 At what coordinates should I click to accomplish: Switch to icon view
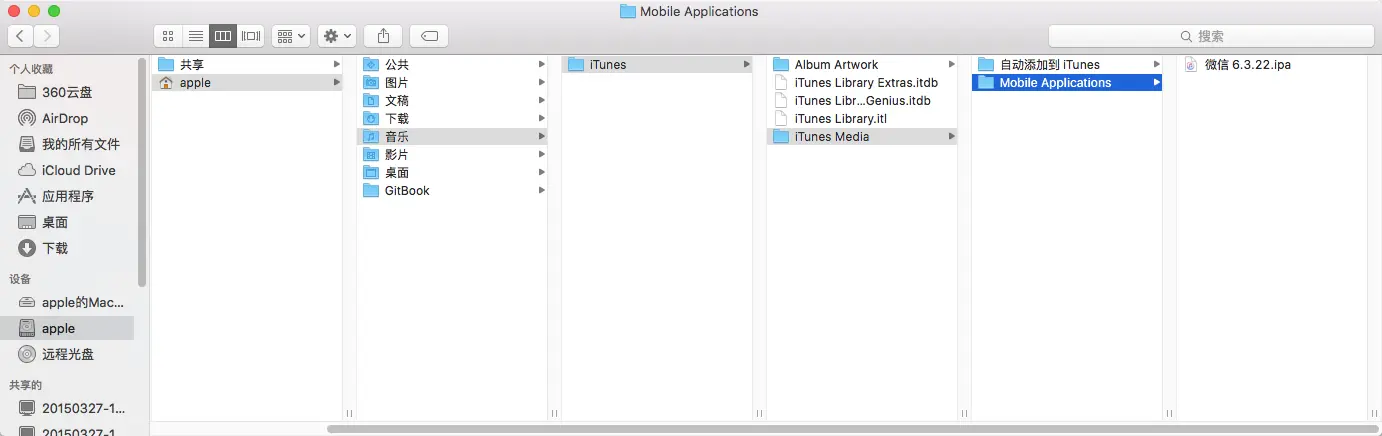click(x=168, y=36)
